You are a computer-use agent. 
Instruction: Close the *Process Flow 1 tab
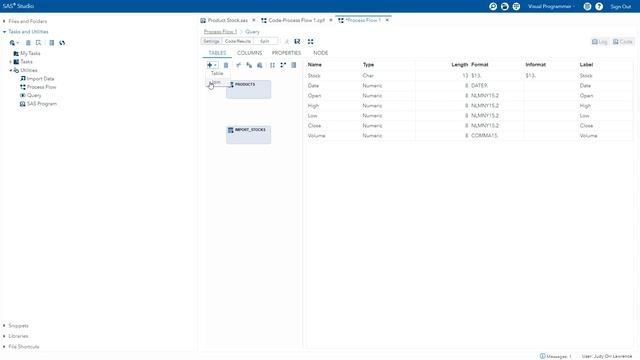click(x=387, y=20)
